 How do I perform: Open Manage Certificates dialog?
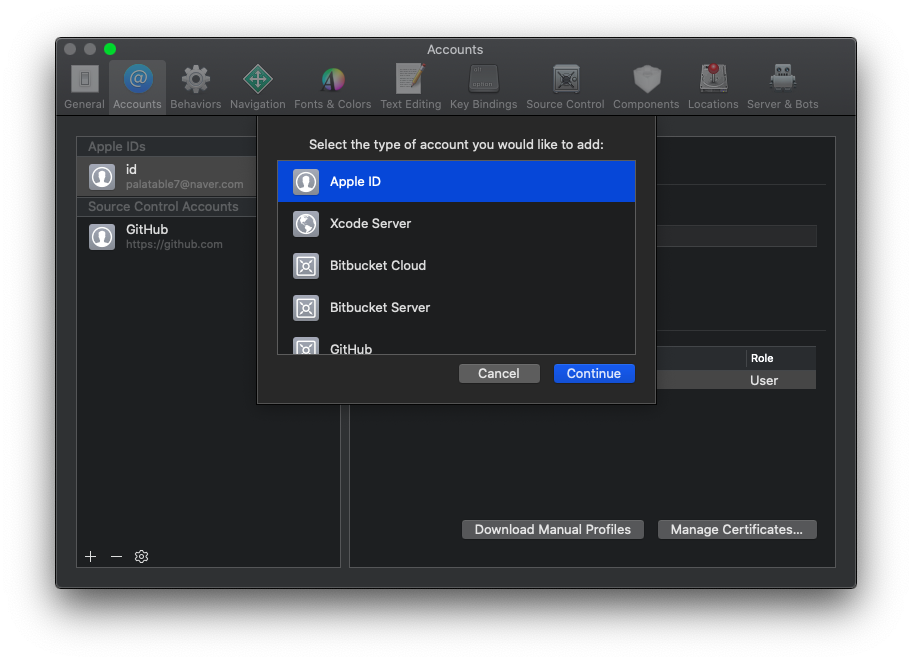737,529
